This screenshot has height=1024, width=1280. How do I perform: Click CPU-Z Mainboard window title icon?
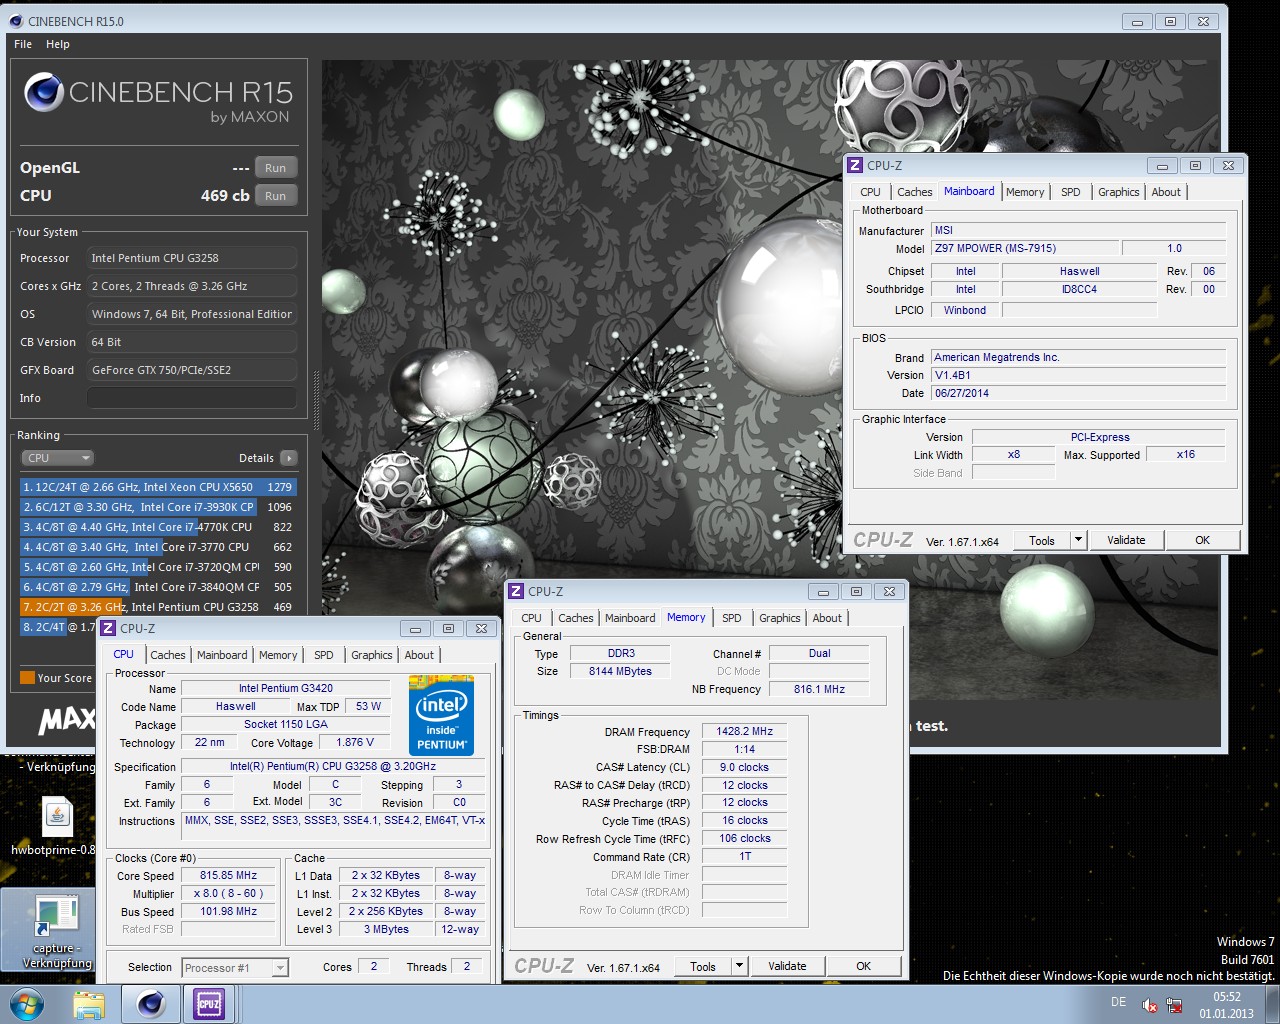(x=855, y=166)
